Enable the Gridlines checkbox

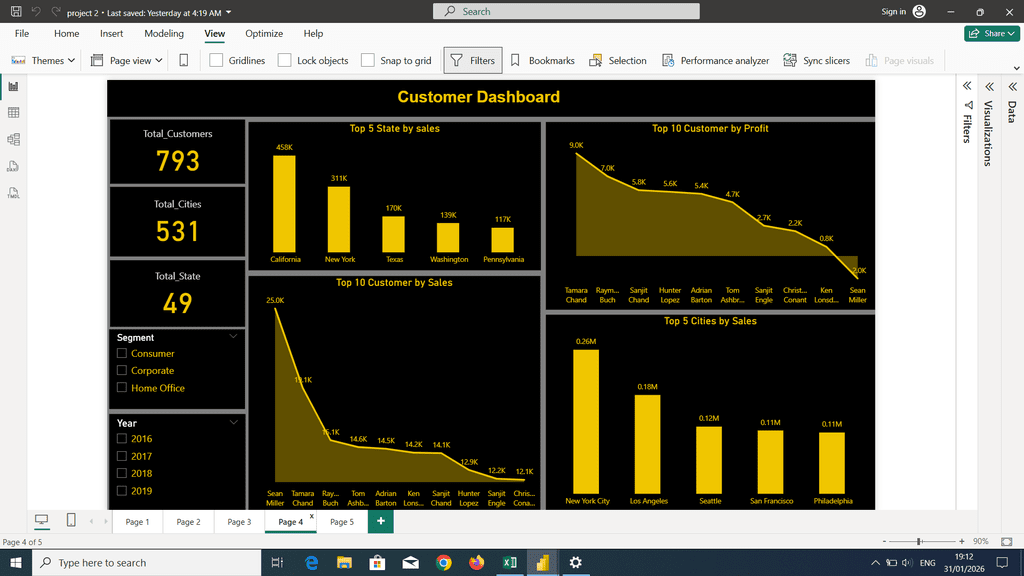tap(217, 60)
